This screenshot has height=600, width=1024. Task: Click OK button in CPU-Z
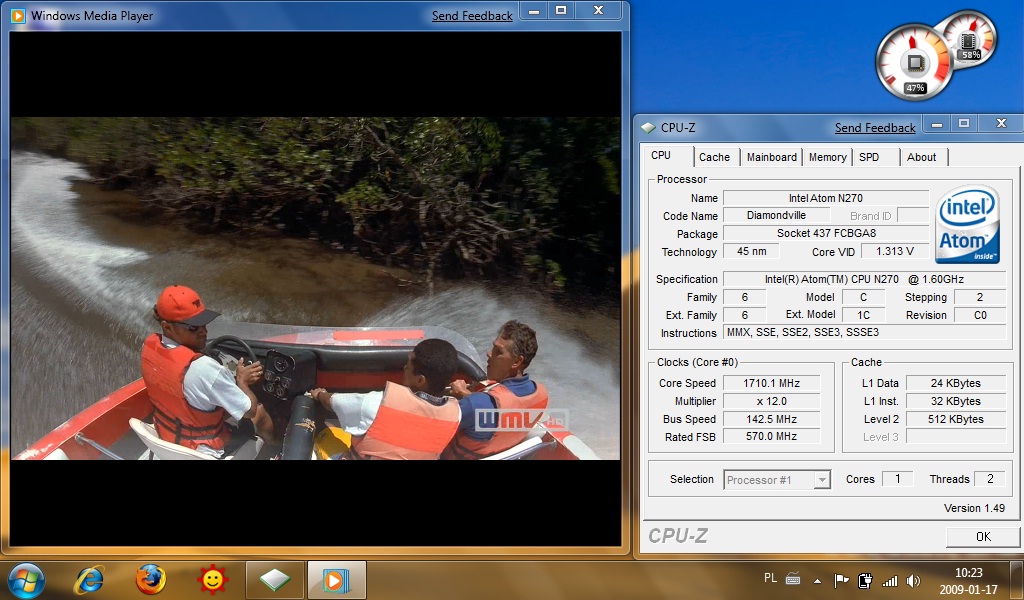(983, 537)
